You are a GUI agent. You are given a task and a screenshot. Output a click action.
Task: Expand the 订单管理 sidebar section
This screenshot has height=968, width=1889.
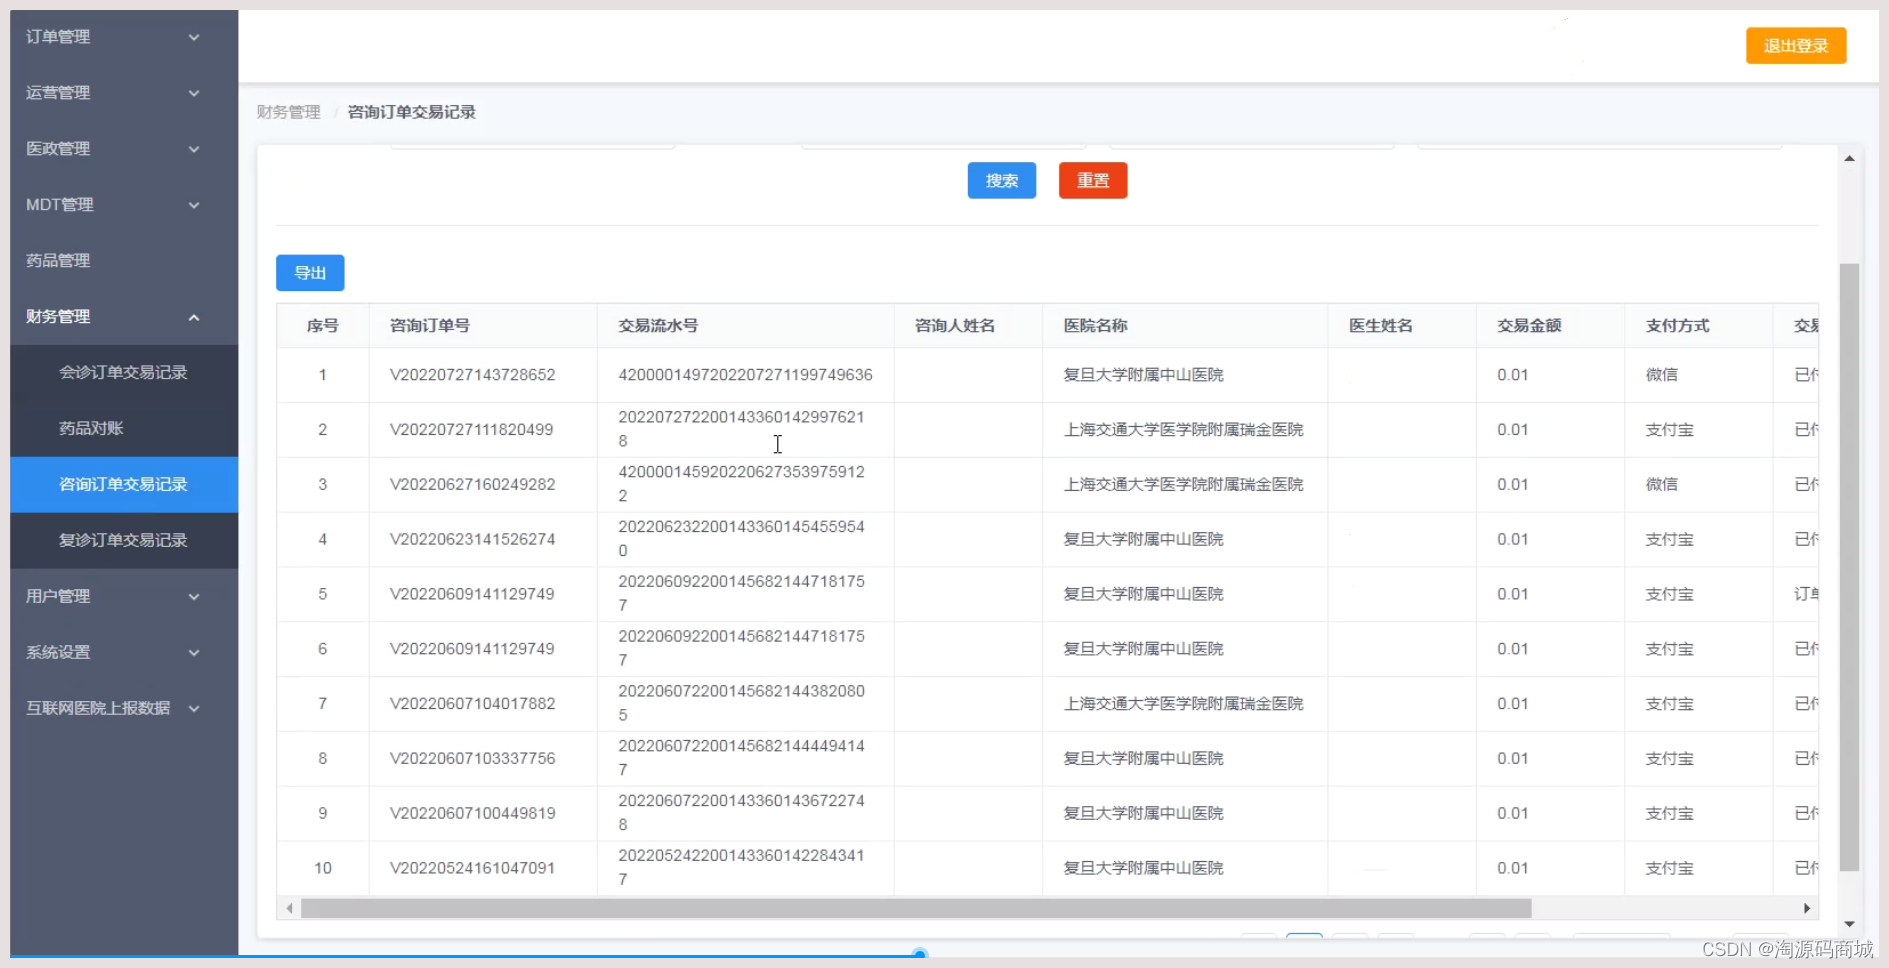coord(110,37)
